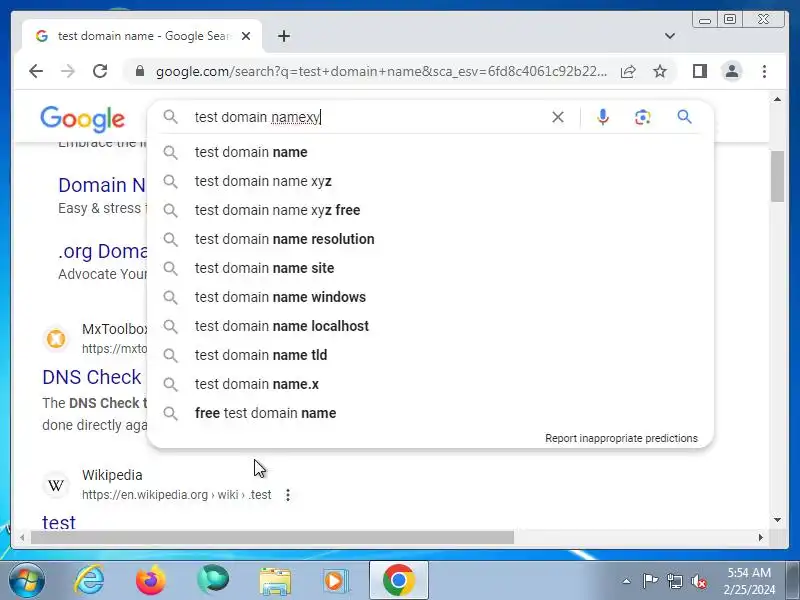Click the Chrome taskbar button
The width and height of the screenshot is (800, 600).
coord(398,580)
